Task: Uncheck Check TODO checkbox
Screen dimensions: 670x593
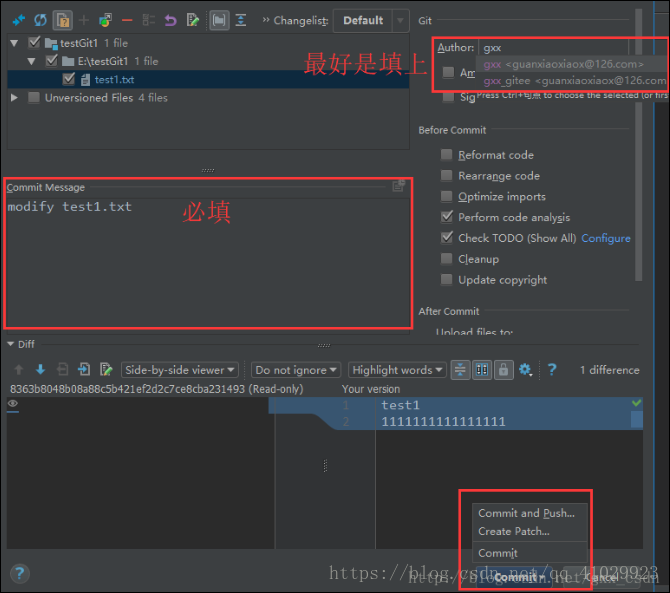Action: 447,238
